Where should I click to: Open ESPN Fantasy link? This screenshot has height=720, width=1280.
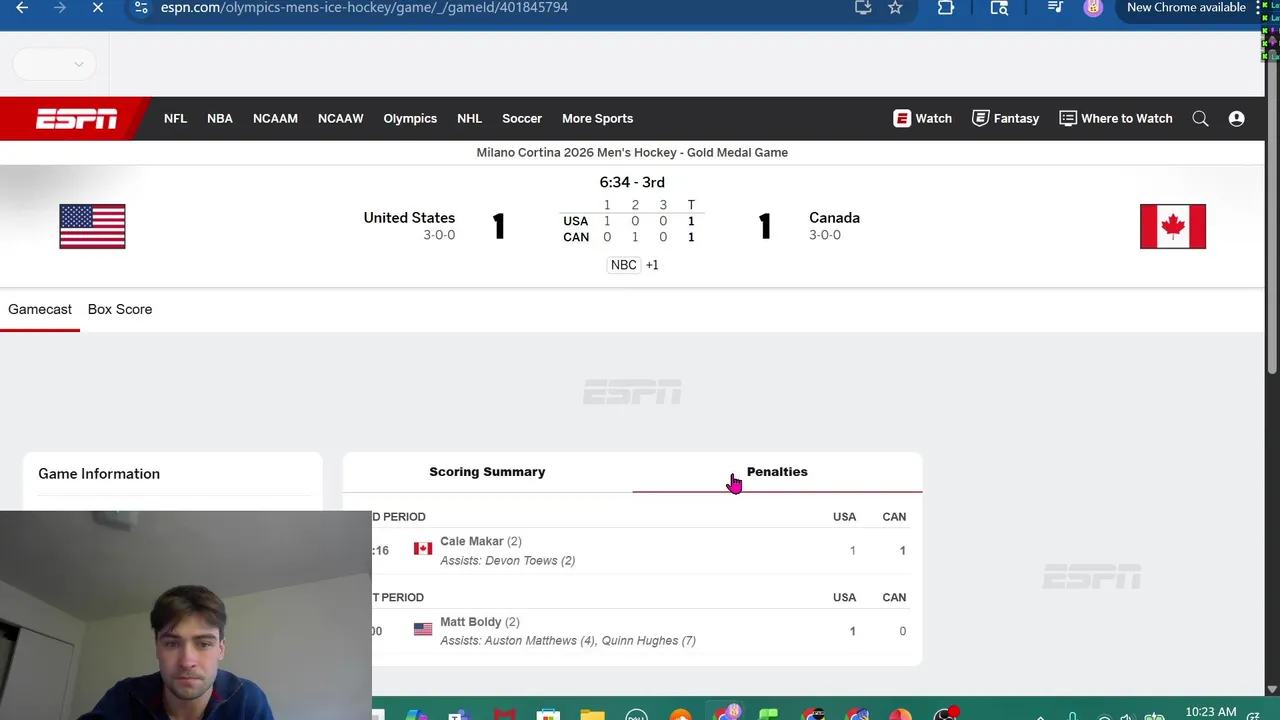1005,118
